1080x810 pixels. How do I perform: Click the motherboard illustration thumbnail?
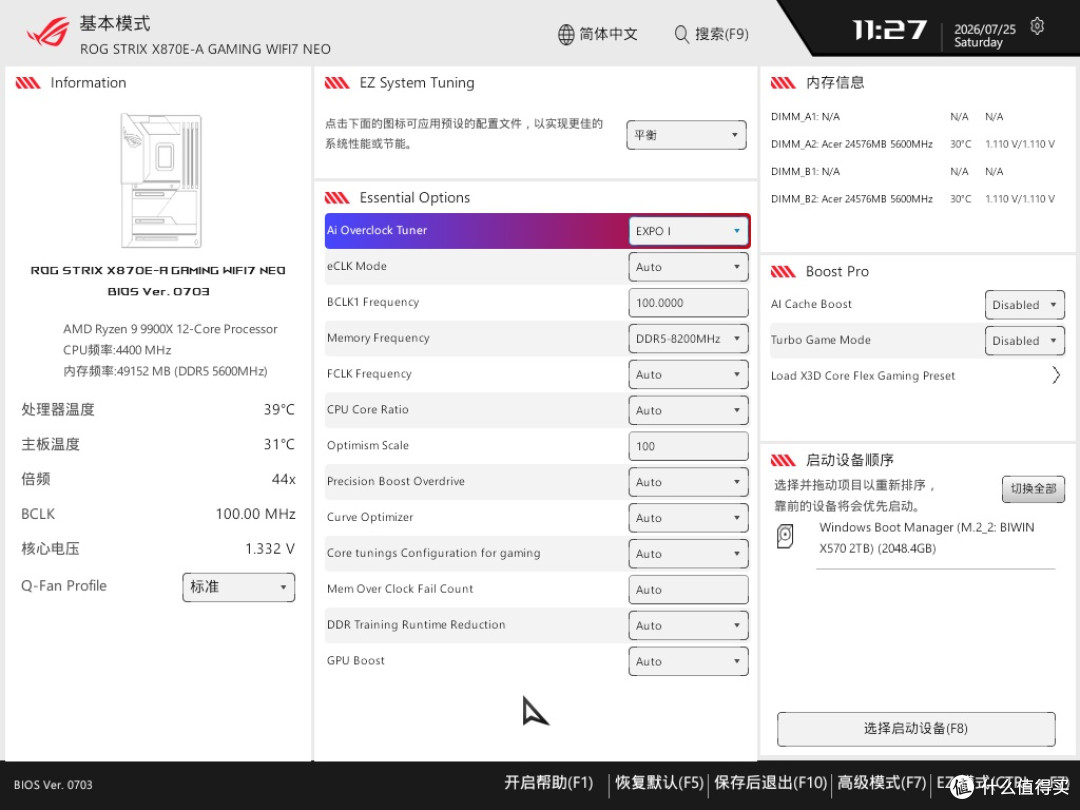pyautogui.click(x=161, y=180)
